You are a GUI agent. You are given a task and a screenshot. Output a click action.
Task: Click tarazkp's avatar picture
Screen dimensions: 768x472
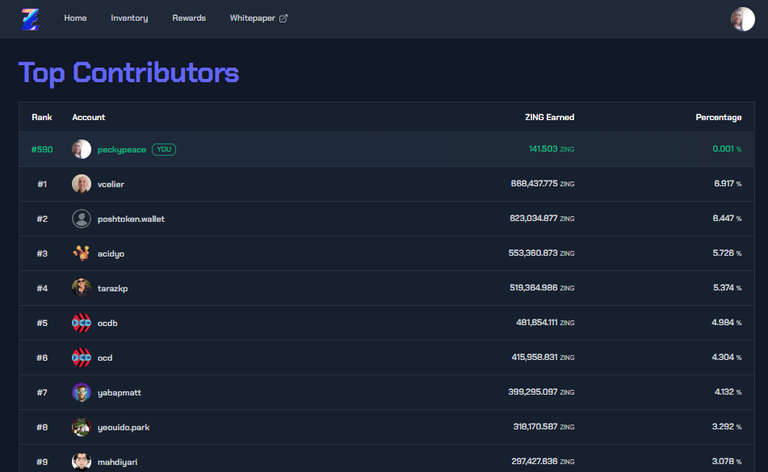81,288
